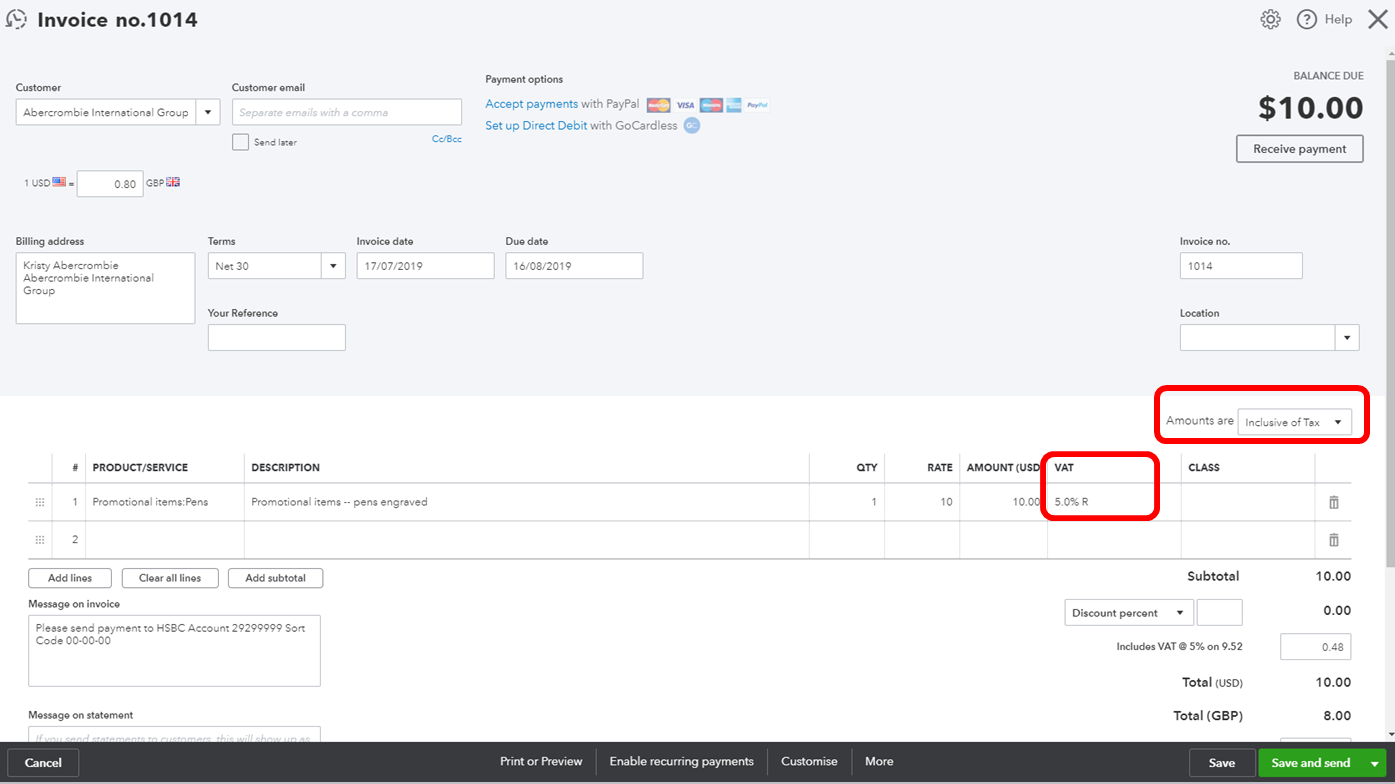This screenshot has width=1395, height=784.
Task: Delete line 2 with the trash icon
Action: coord(1333,540)
